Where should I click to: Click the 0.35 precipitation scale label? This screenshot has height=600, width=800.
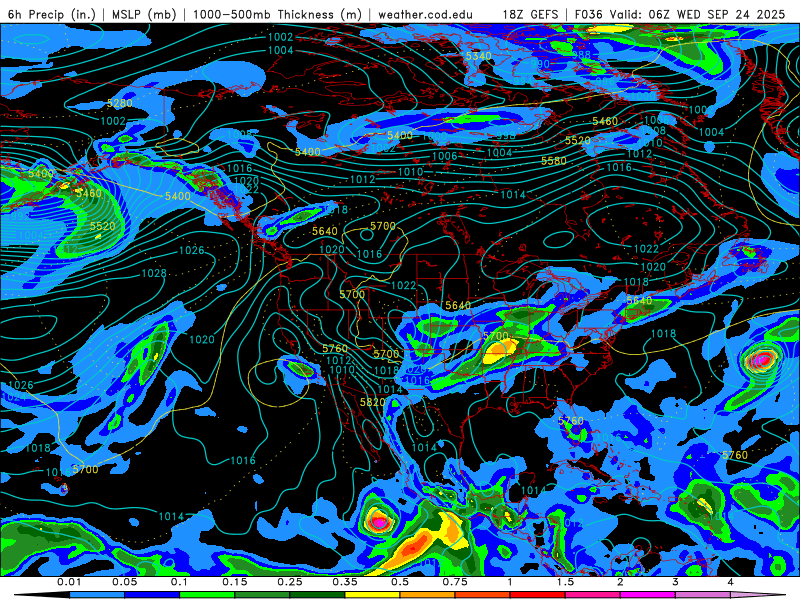pos(345,582)
